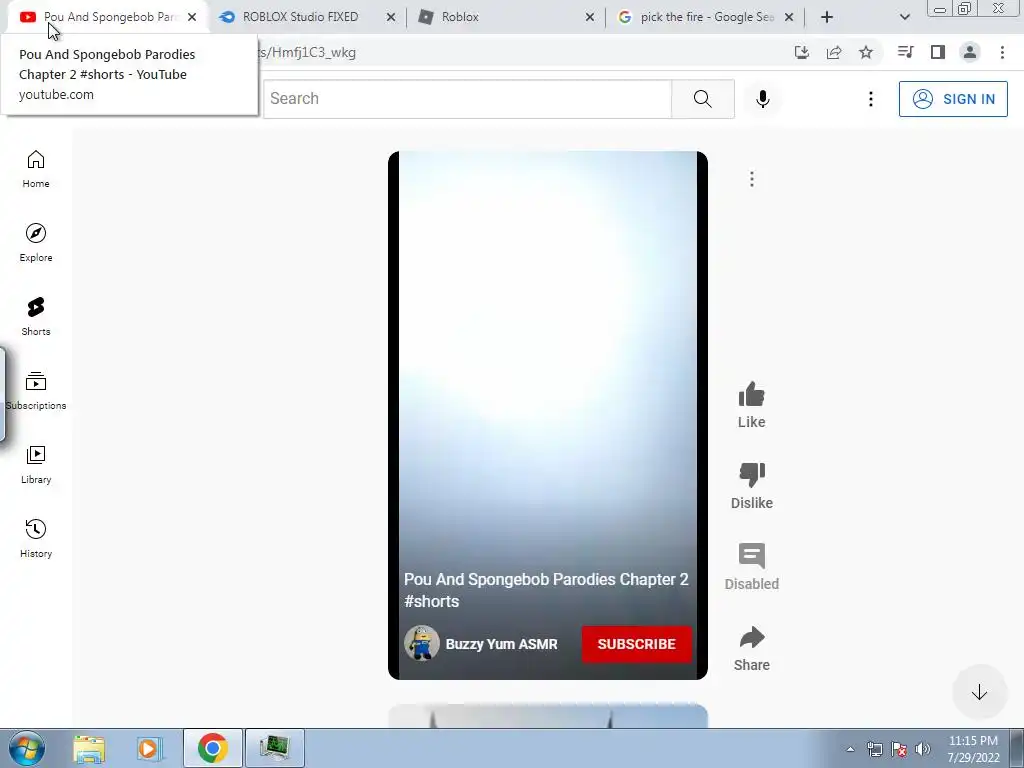
Task: Open YouTube settings three-dot menu
Action: 871,99
